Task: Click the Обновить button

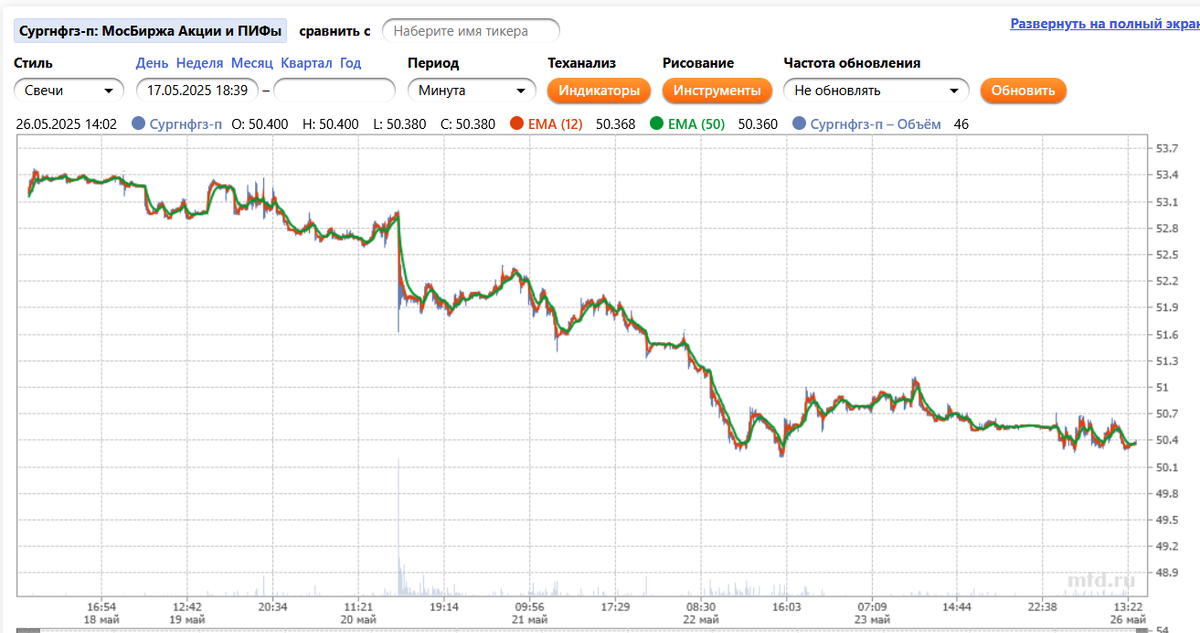Action: 1023,90
